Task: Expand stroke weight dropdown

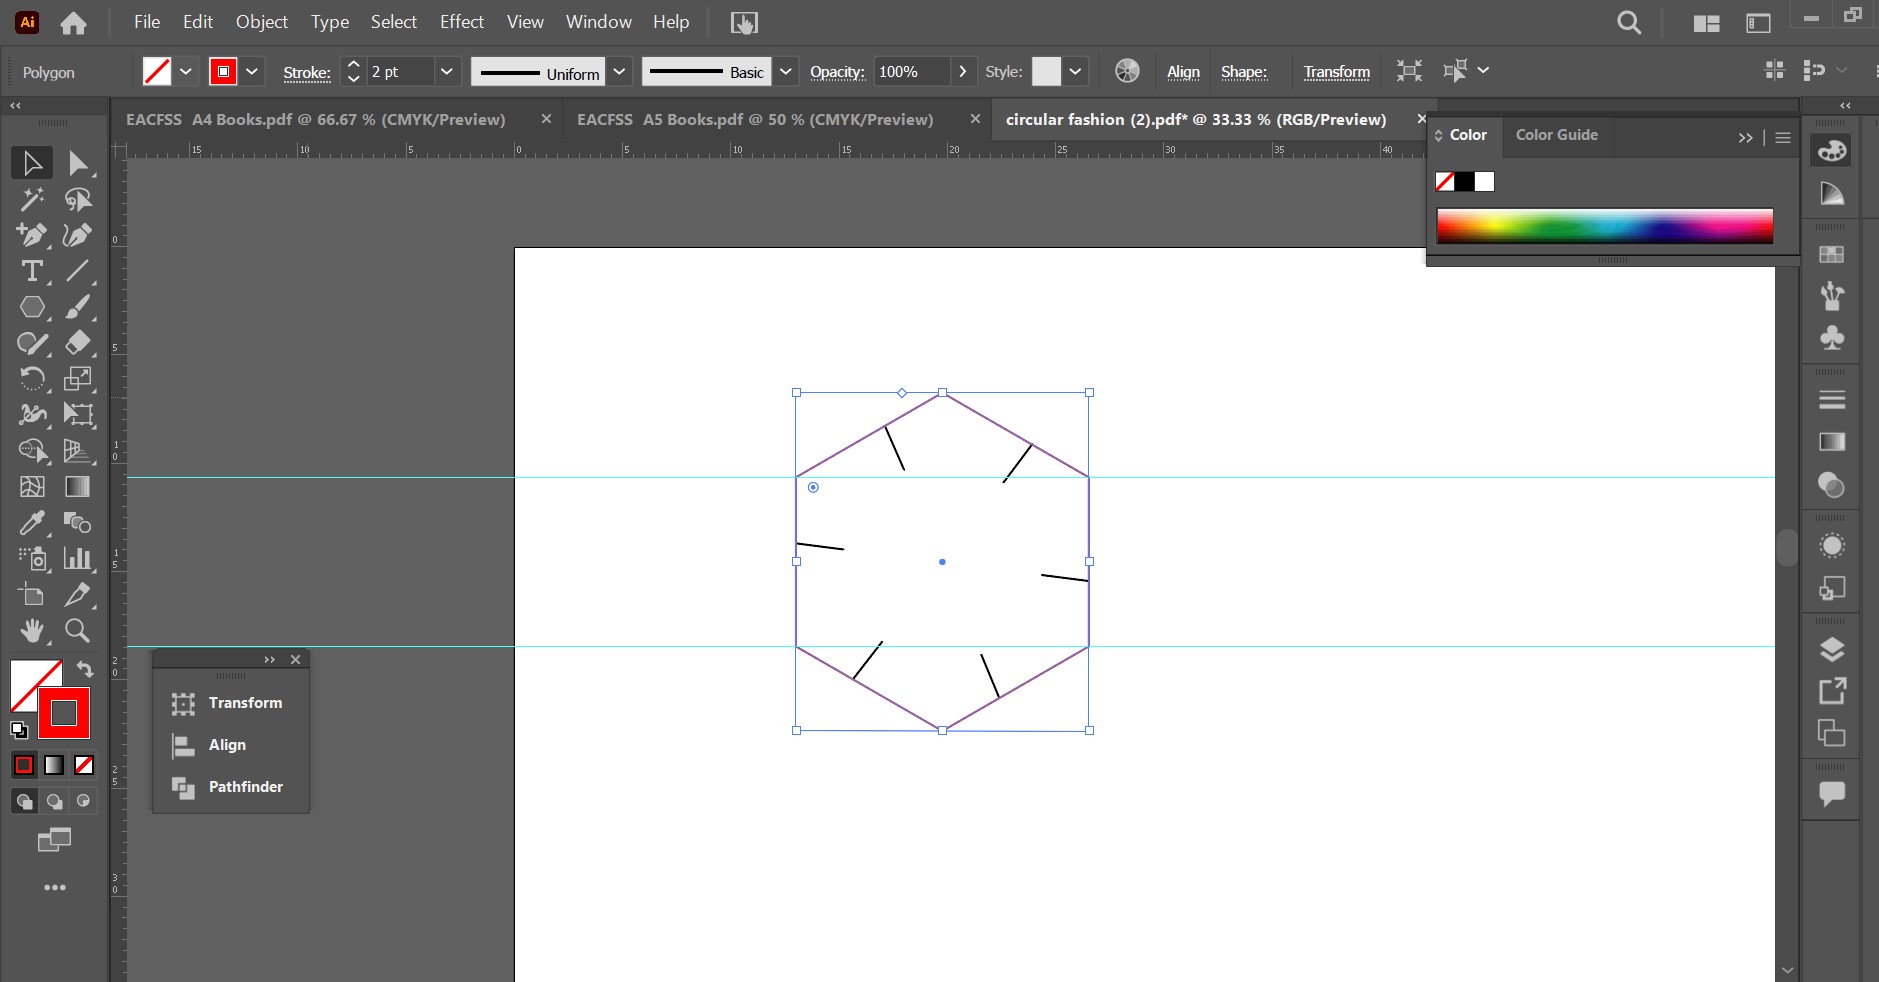Action: coord(447,72)
